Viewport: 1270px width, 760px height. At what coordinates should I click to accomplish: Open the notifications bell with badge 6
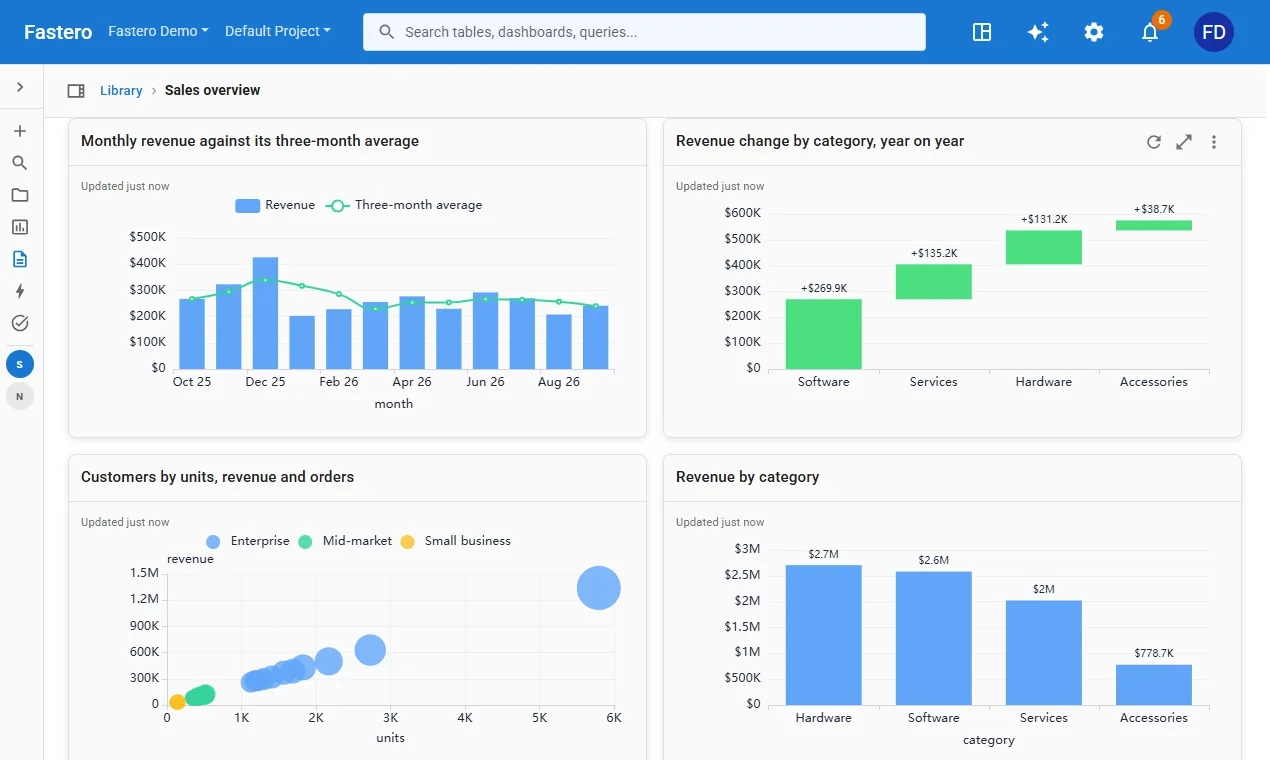tap(1152, 30)
